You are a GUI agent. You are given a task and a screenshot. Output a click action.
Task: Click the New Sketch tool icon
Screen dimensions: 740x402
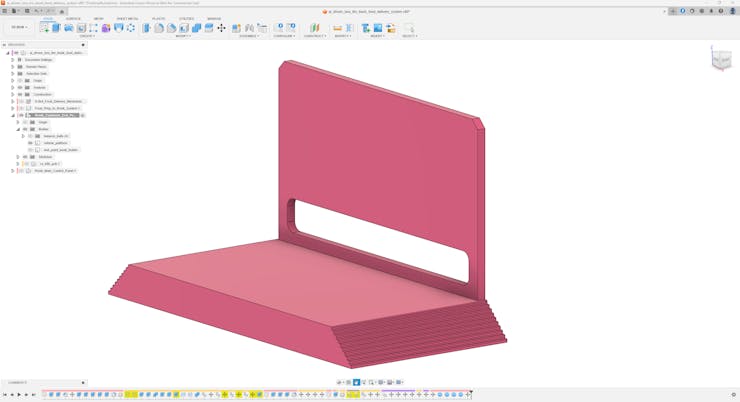coord(44,28)
